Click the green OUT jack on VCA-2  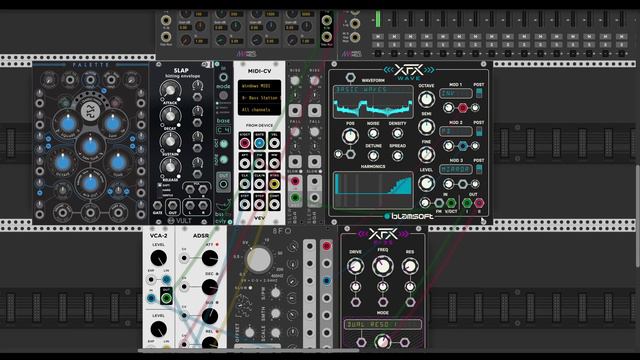[x=166, y=298]
